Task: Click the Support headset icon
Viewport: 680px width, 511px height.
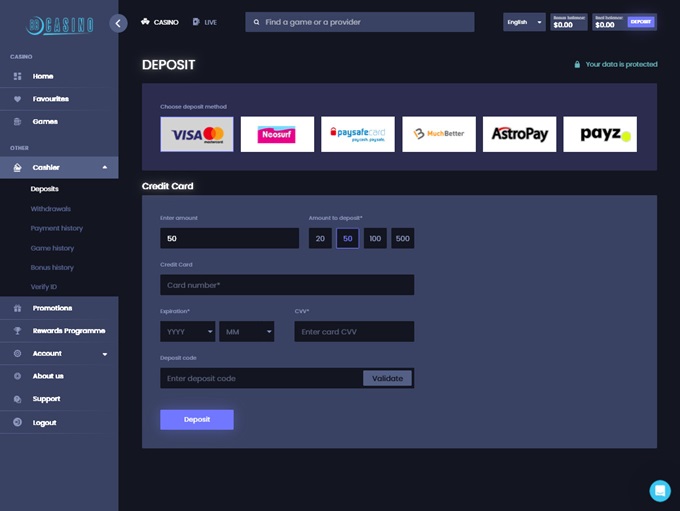Action: (17, 399)
